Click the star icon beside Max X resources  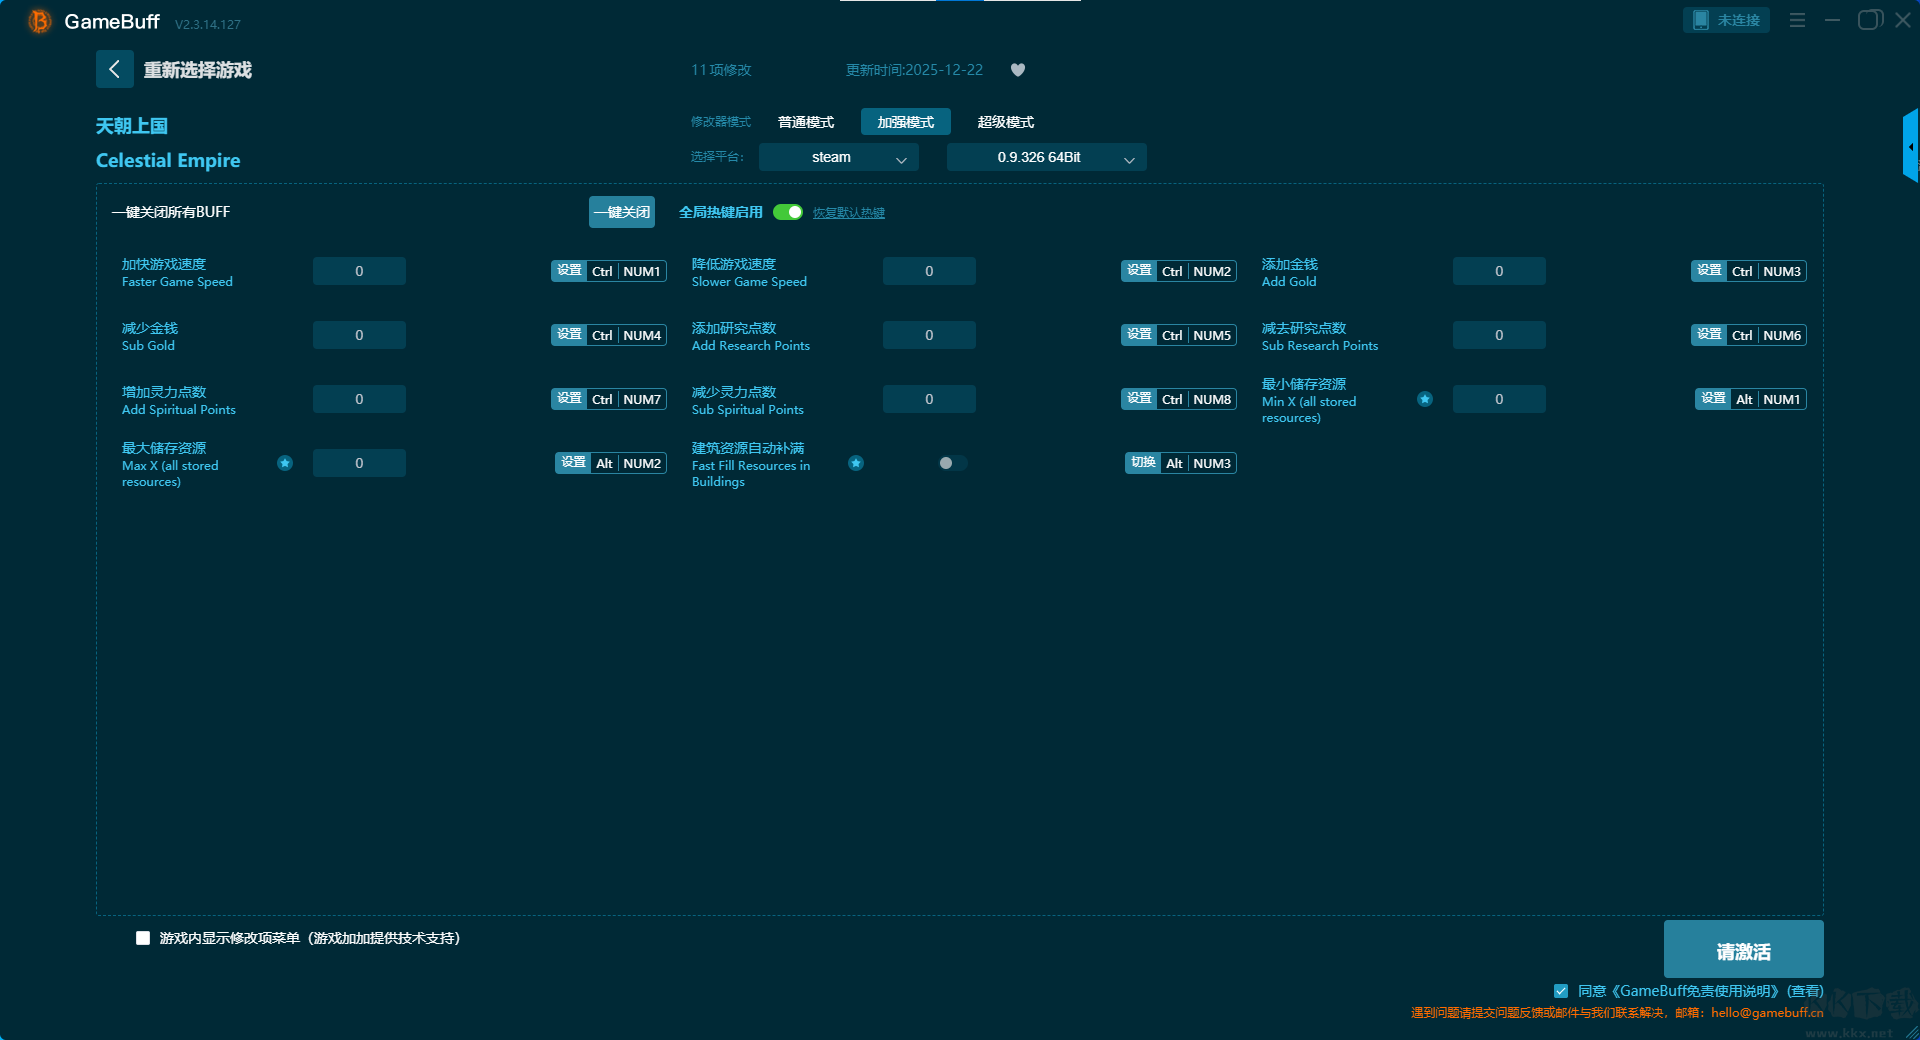pos(285,463)
